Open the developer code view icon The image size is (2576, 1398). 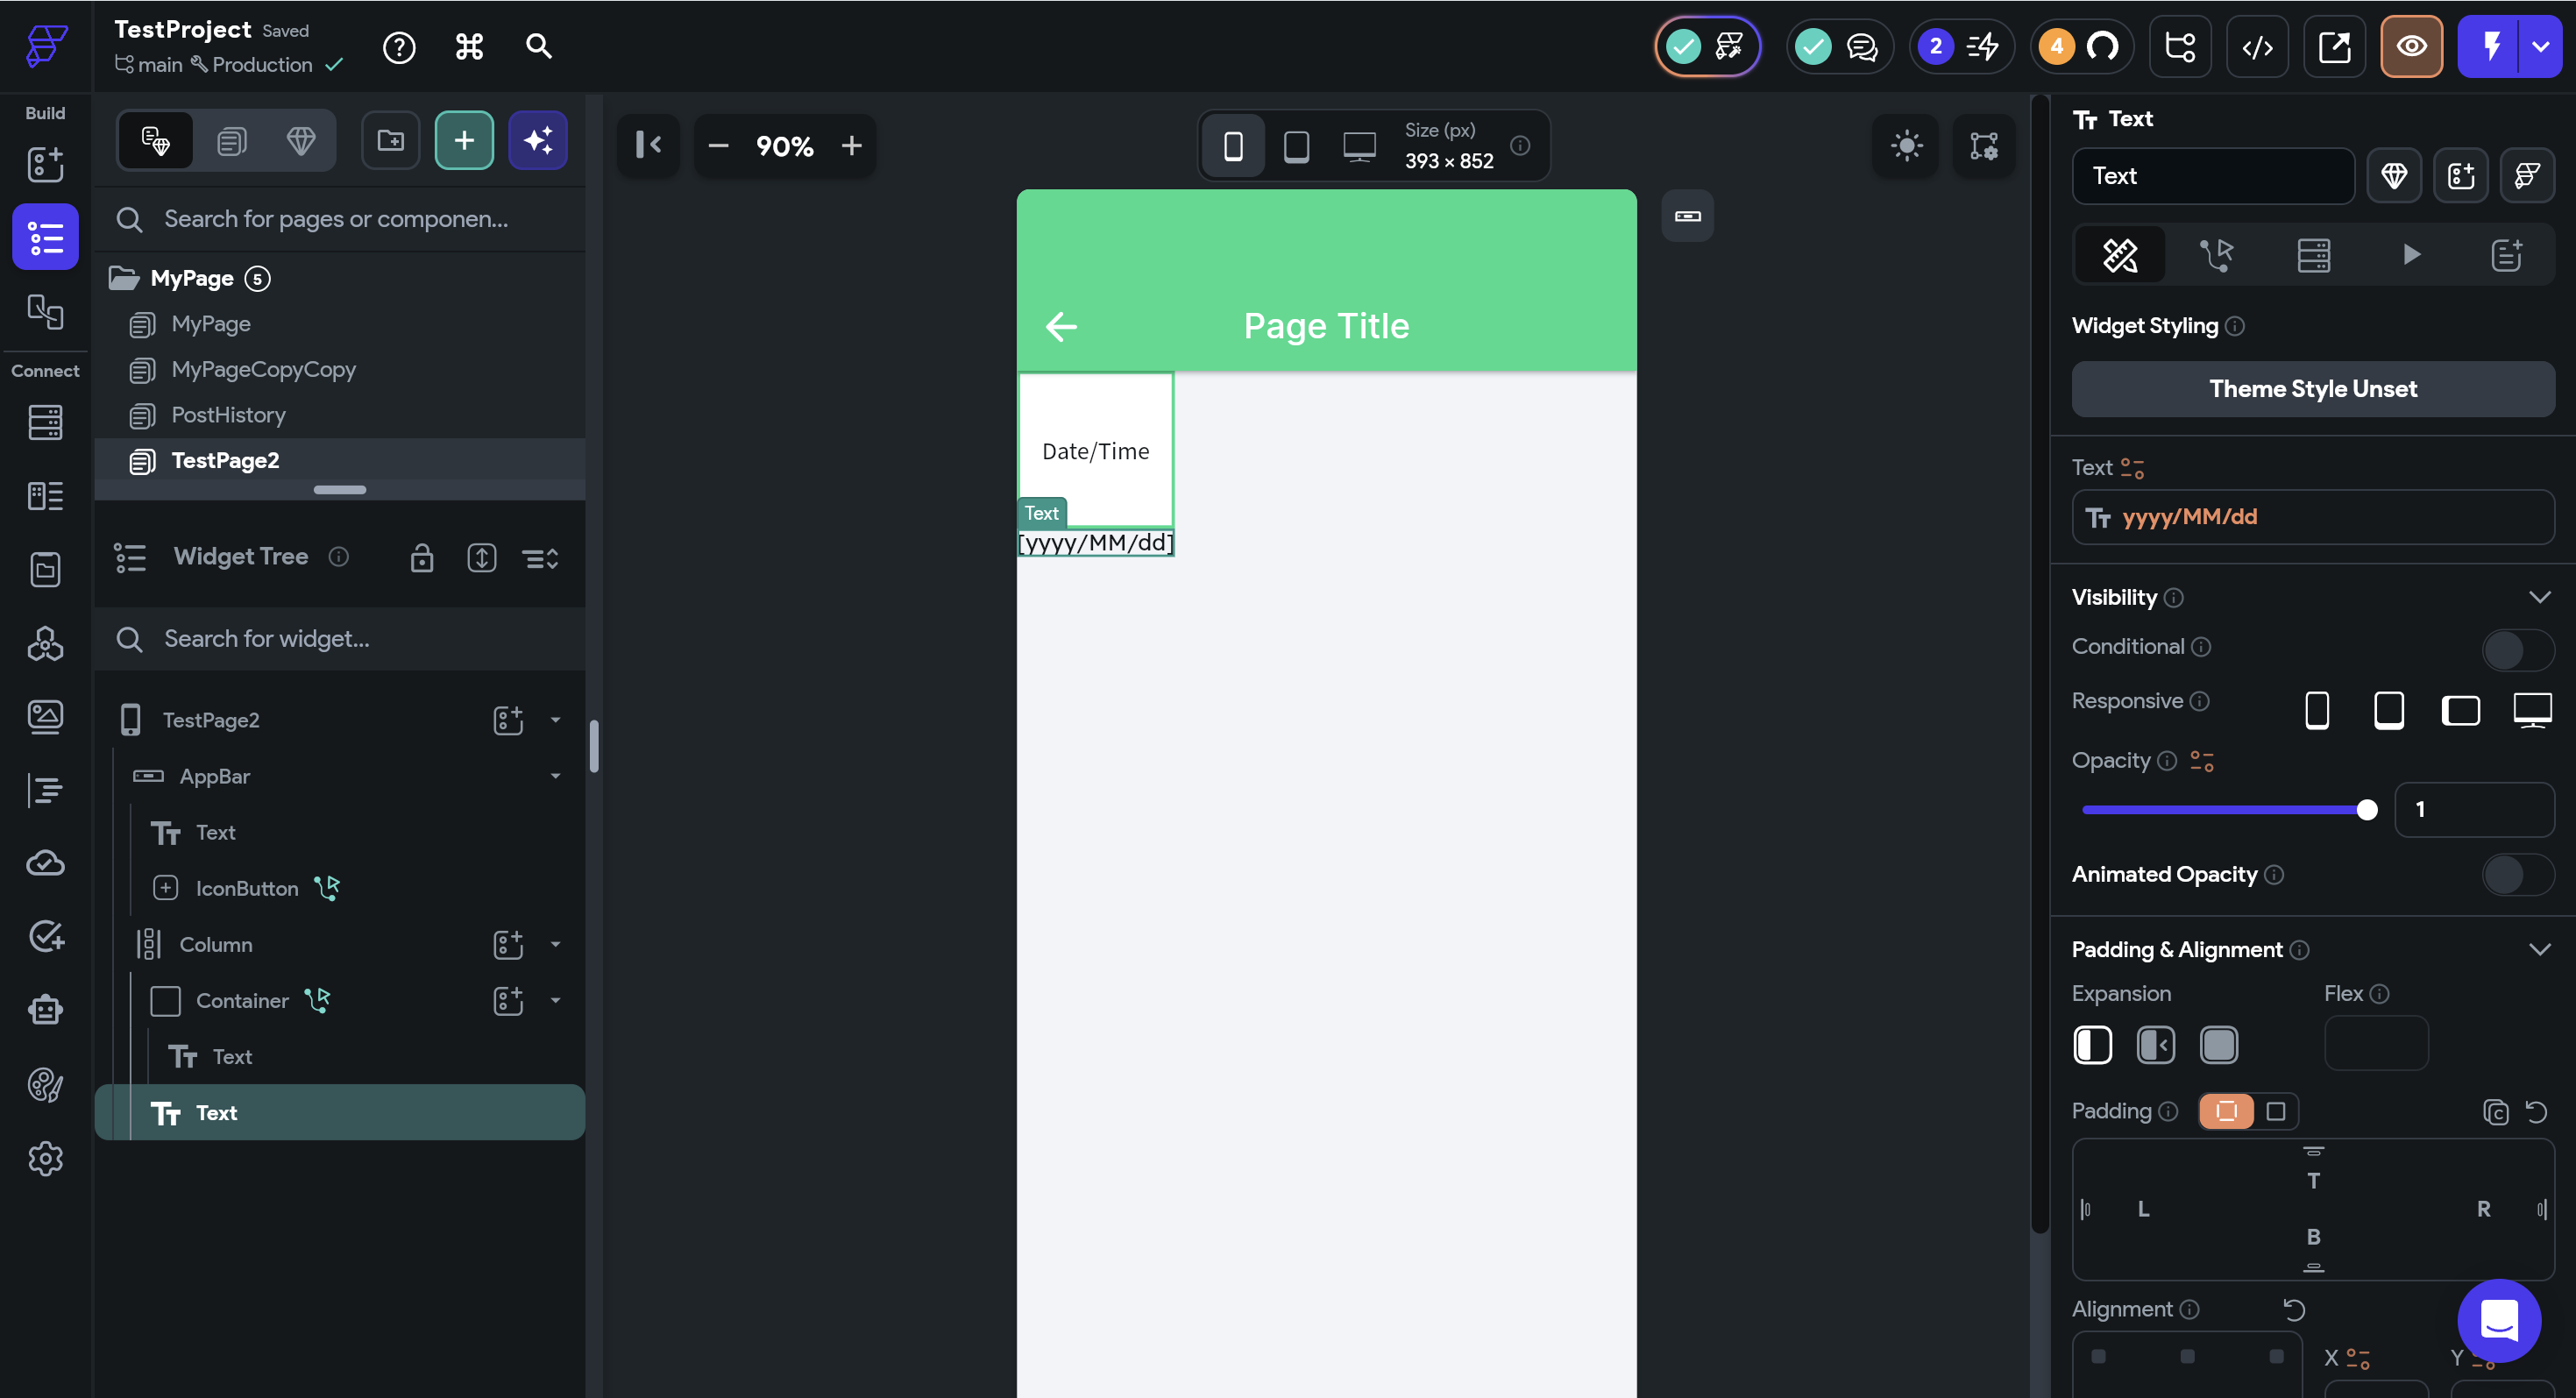[2257, 47]
